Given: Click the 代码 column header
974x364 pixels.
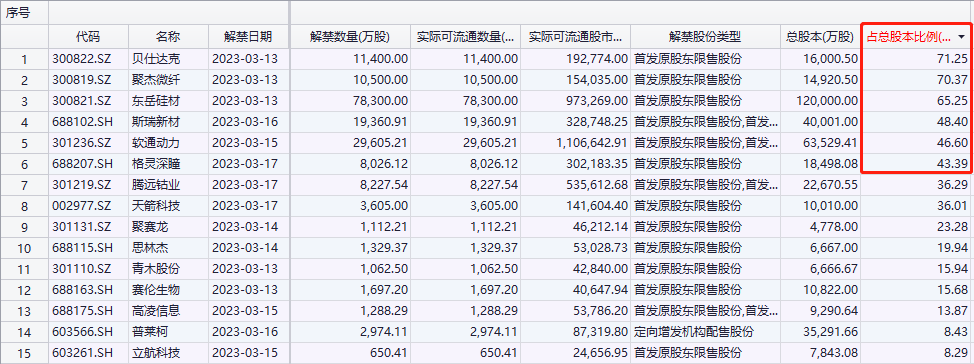Looking at the screenshot, I should point(88,37).
